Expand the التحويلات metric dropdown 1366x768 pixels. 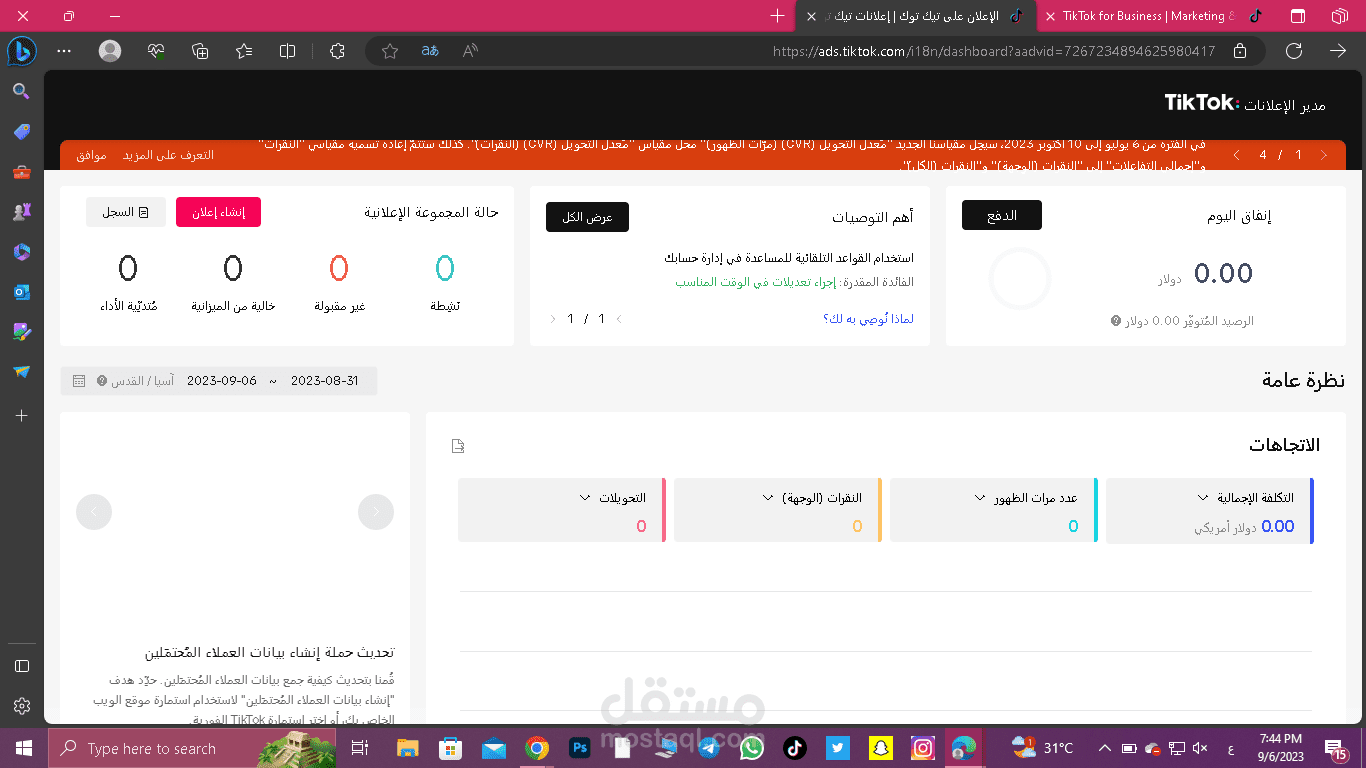(584, 497)
